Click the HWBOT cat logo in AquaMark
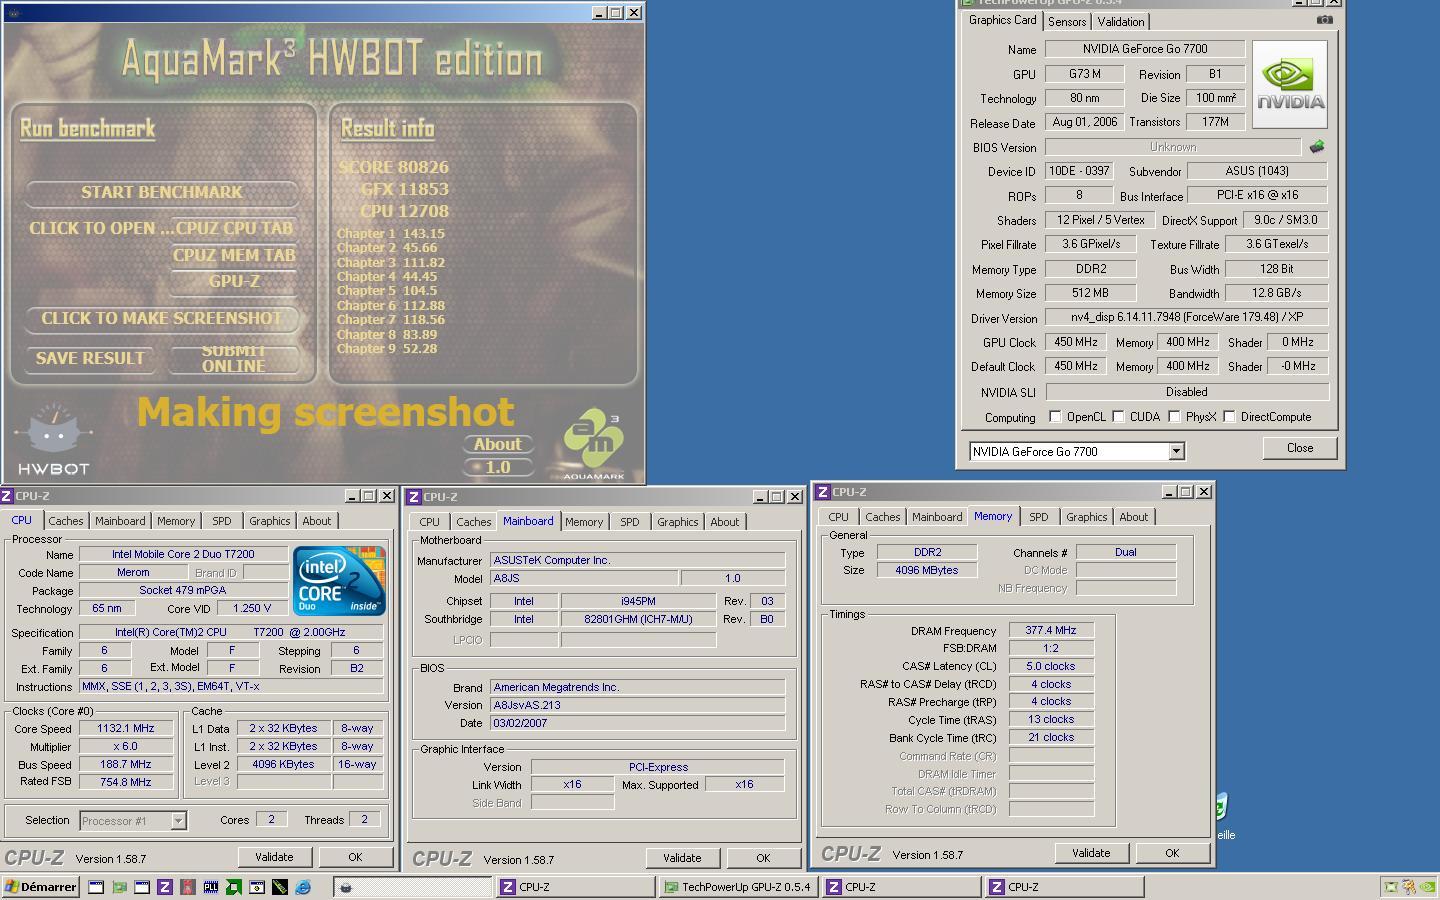 (x=53, y=440)
